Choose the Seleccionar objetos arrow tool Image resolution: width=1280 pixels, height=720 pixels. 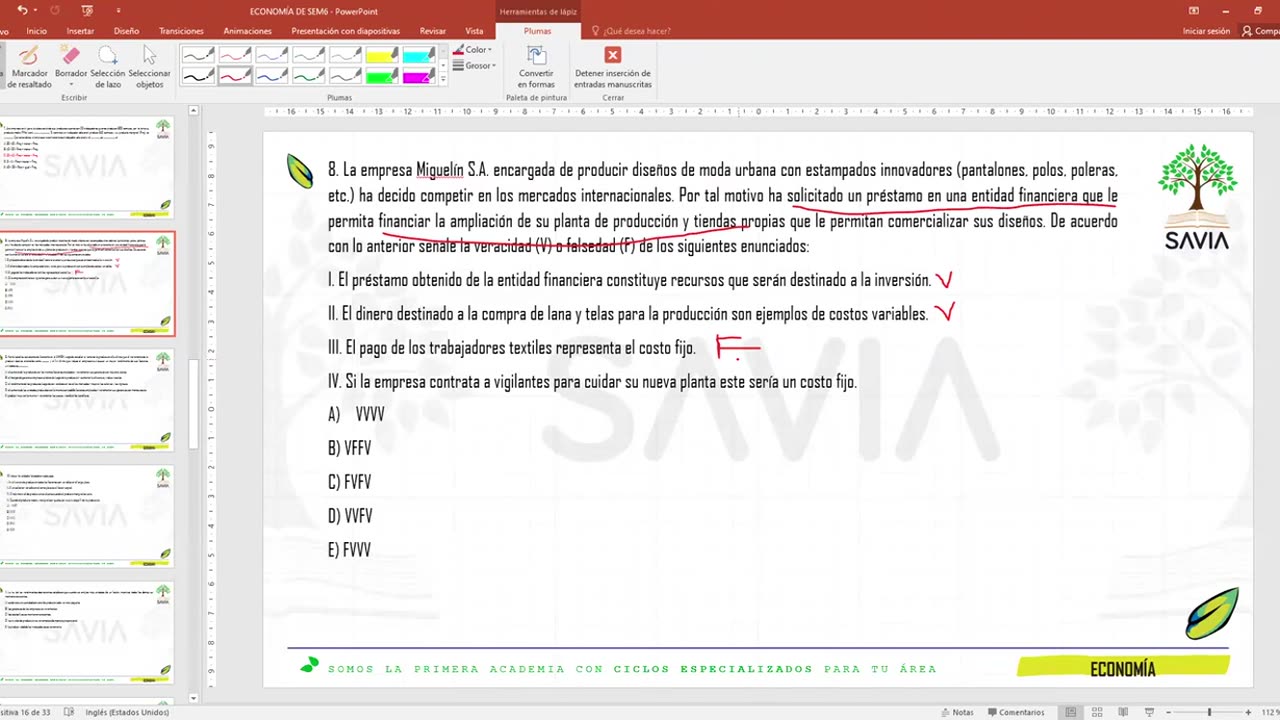coord(150,66)
